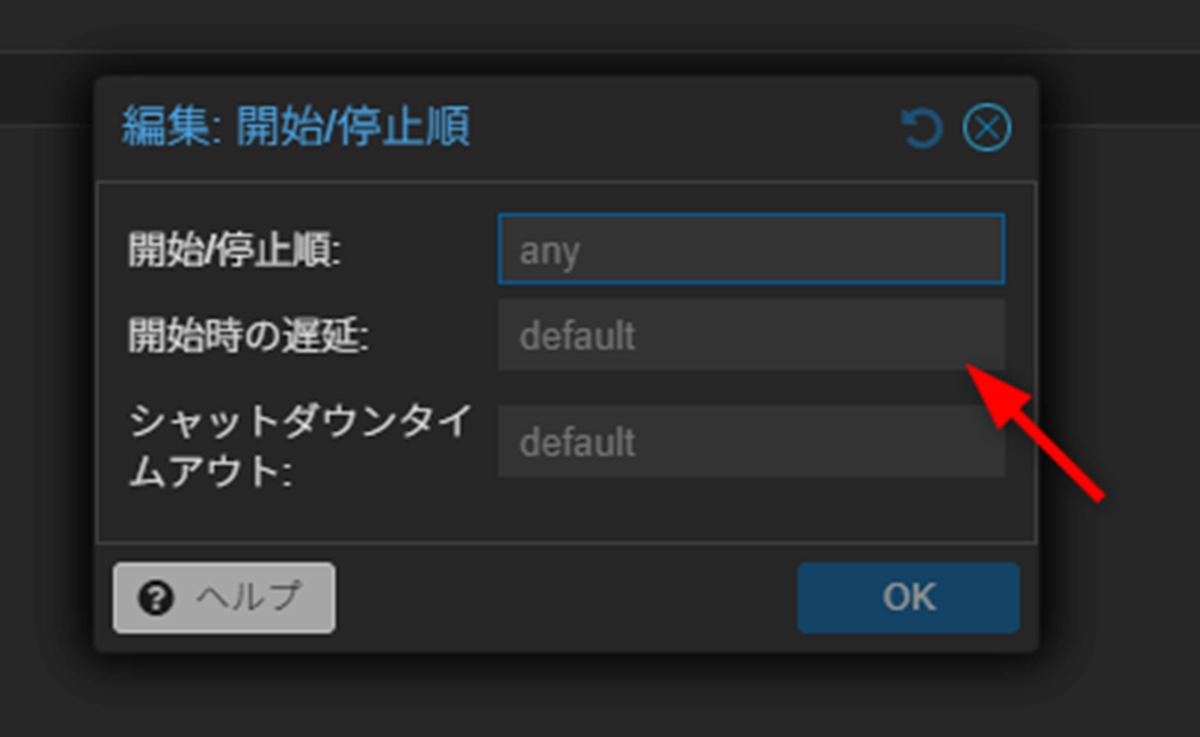Screen dimensions: 1200x737
Task: Click the 'any' placeholder text
Action: tap(549, 250)
